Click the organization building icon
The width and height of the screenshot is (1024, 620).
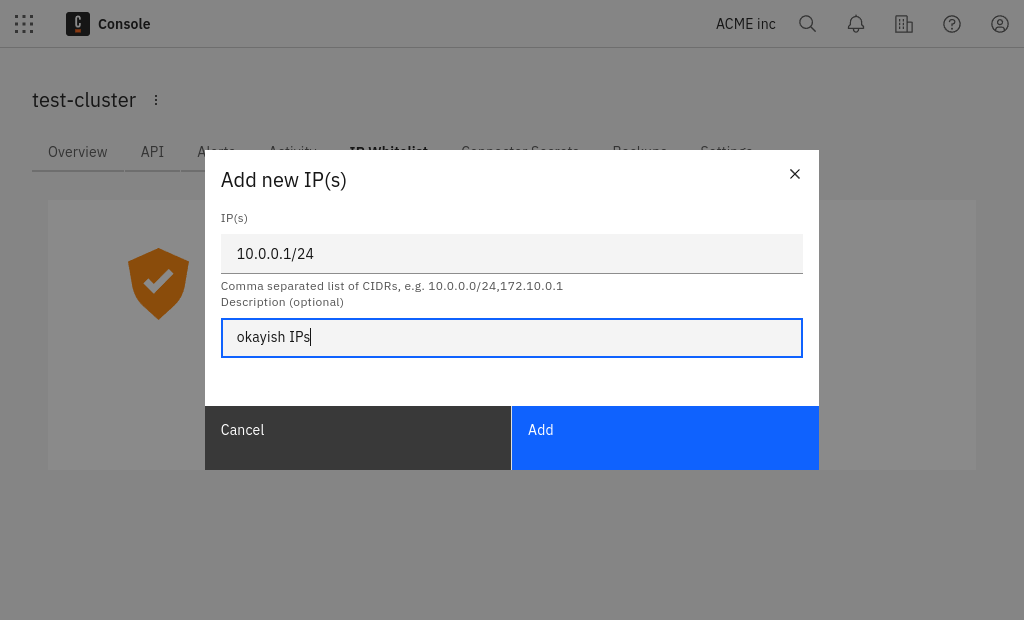point(904,24)
